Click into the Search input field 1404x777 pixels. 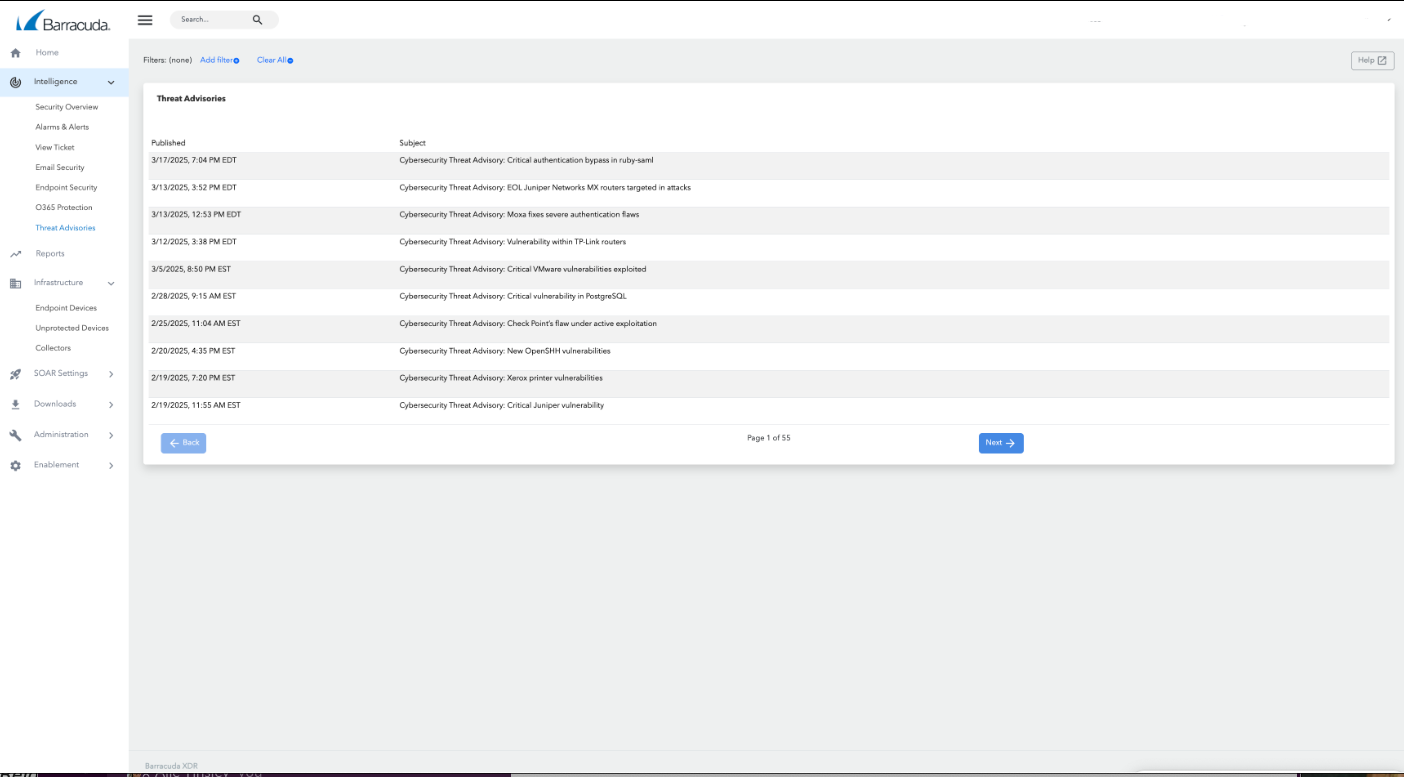tap(210, 20)
